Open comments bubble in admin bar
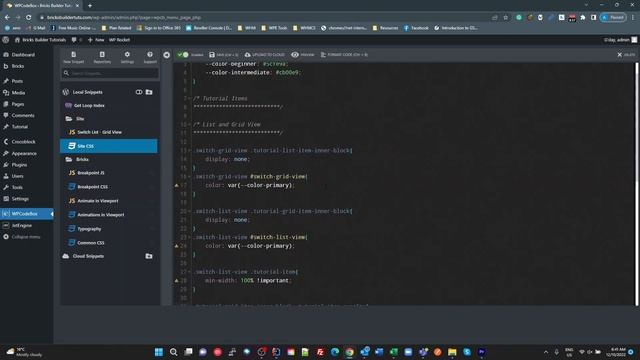Viewport: 640px width, 360px height. pyautogui.click(x=76, y=40)
